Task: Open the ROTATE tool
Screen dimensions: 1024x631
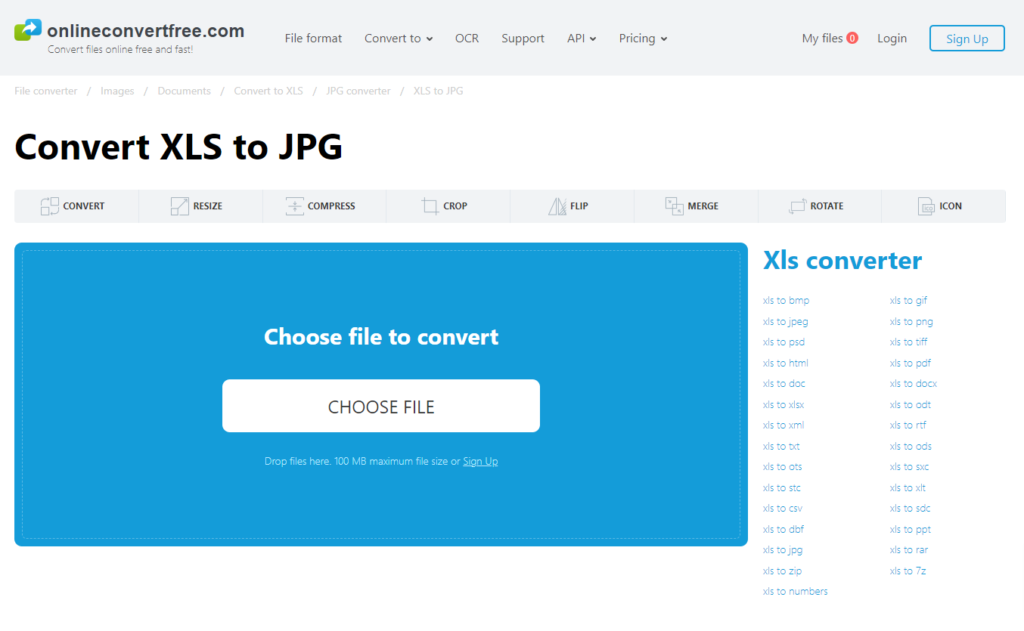Action: tap(819, 206)
